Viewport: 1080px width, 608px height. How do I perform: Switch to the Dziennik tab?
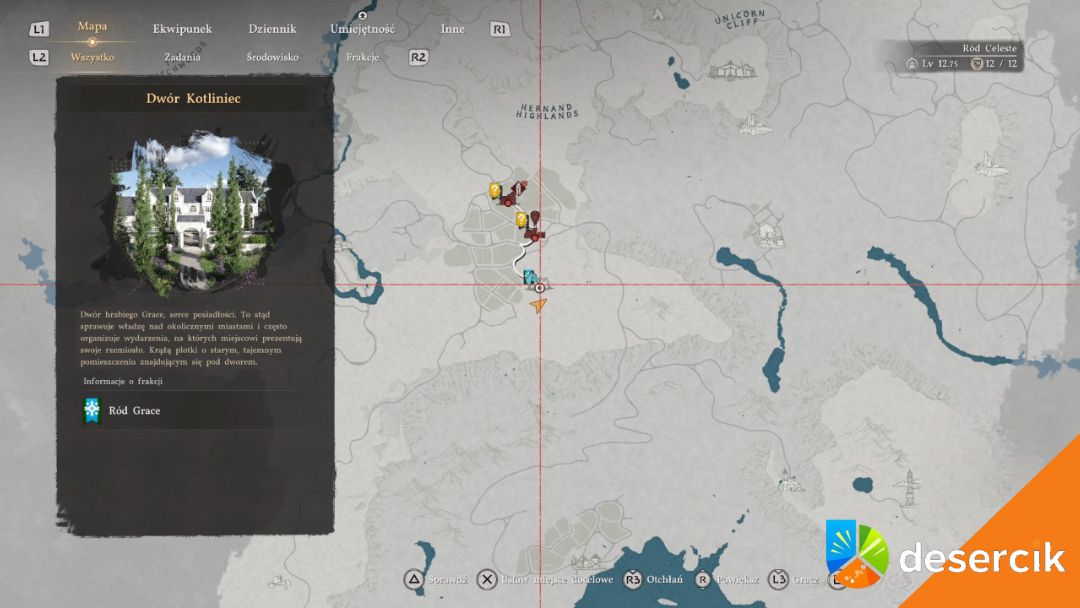[272, 29]
